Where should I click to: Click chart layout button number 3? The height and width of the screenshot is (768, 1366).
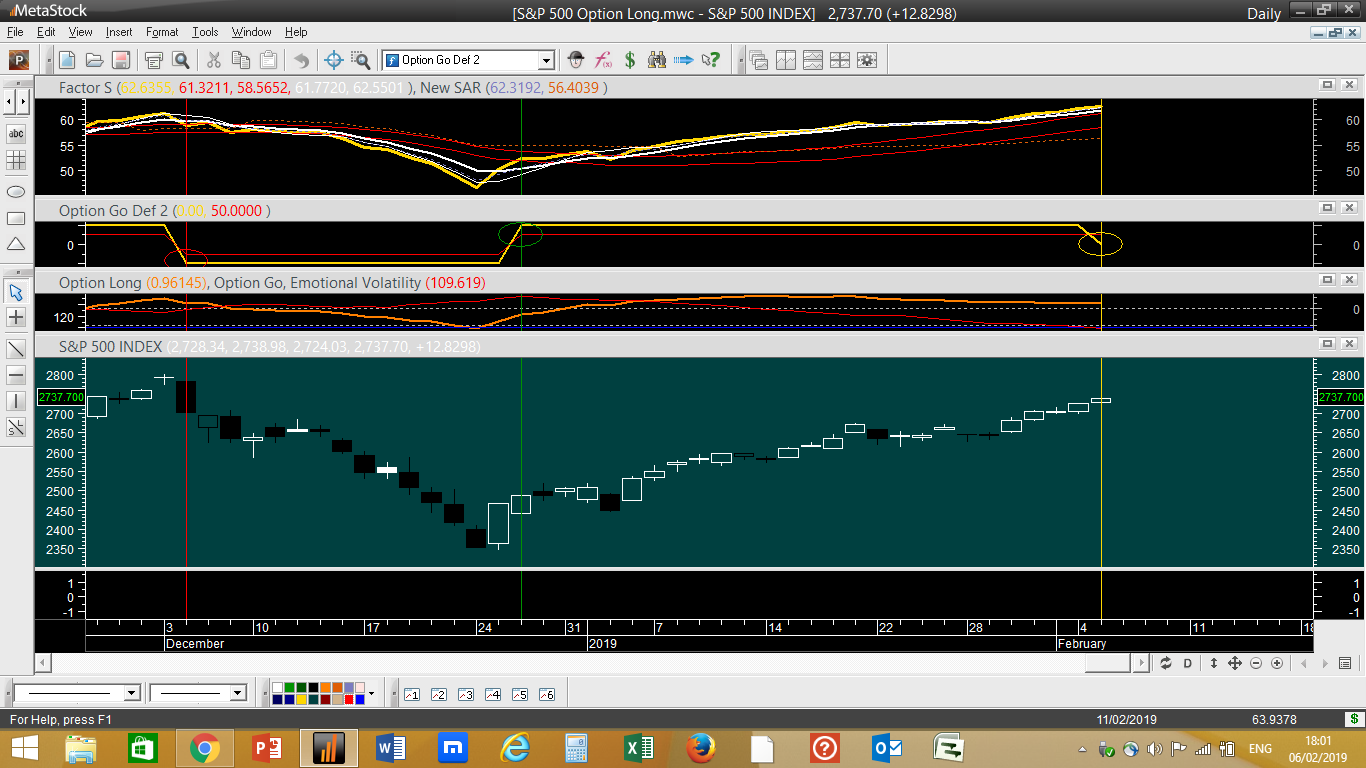465,694
